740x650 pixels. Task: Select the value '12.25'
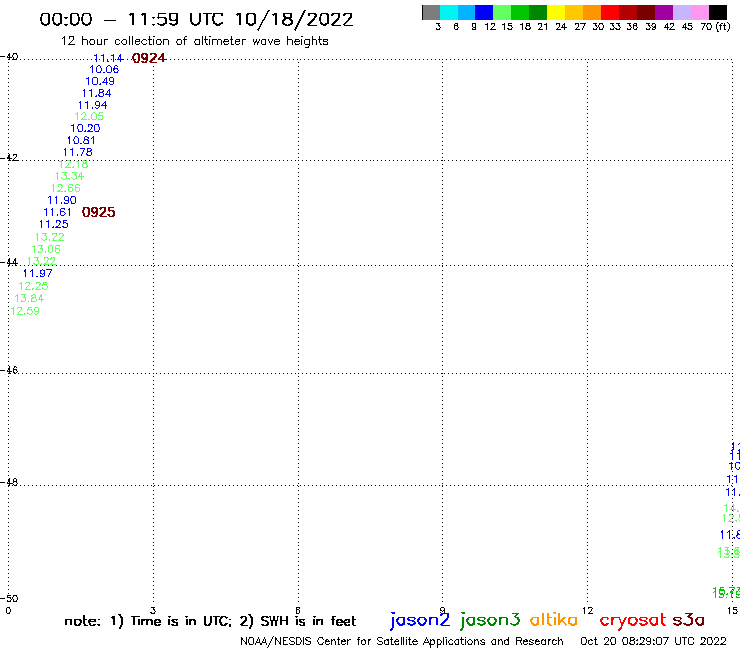tap(33, 286)
